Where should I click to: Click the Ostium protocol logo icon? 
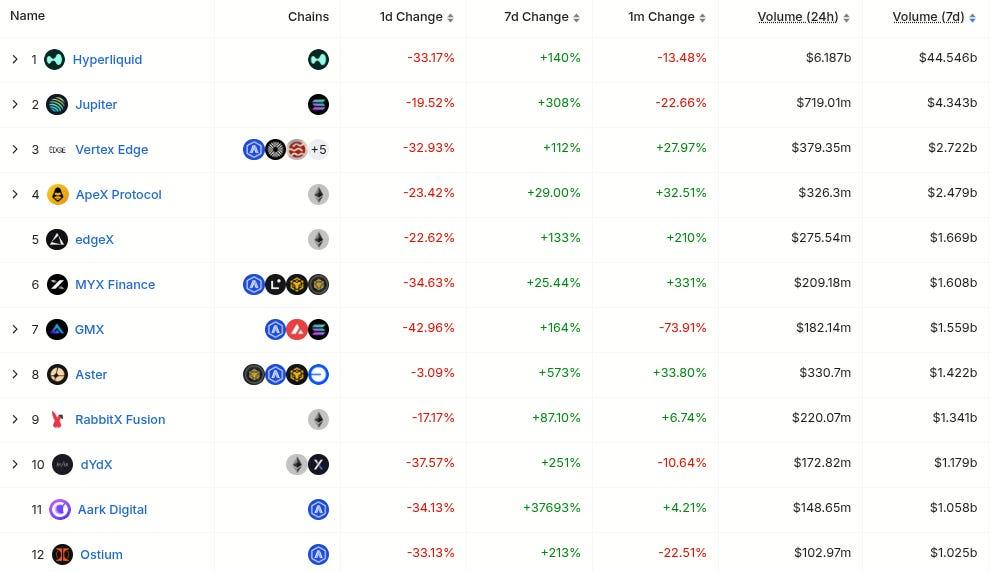coord(62,555)
